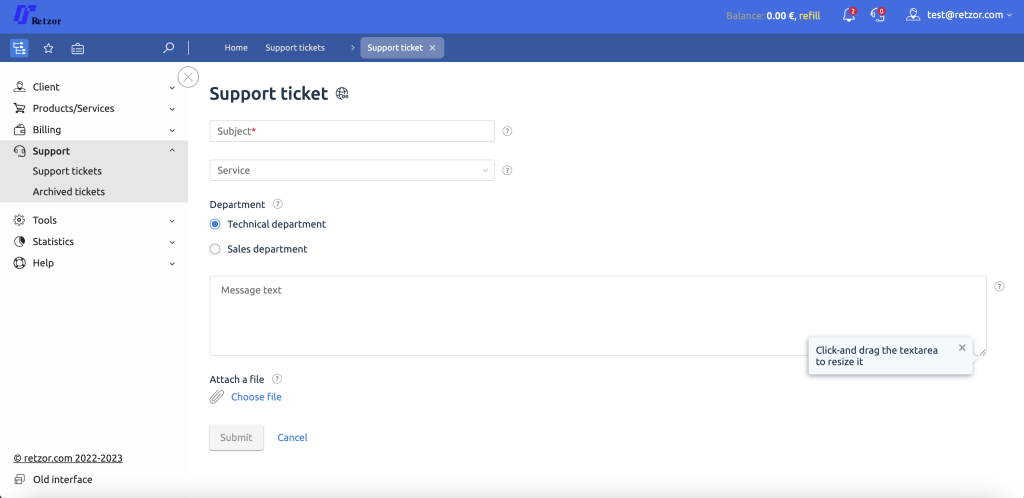Go to the Support tickets breadcrumb tab
The width and height of the screenshot is (1024, 498).
[x=295, y=48]
